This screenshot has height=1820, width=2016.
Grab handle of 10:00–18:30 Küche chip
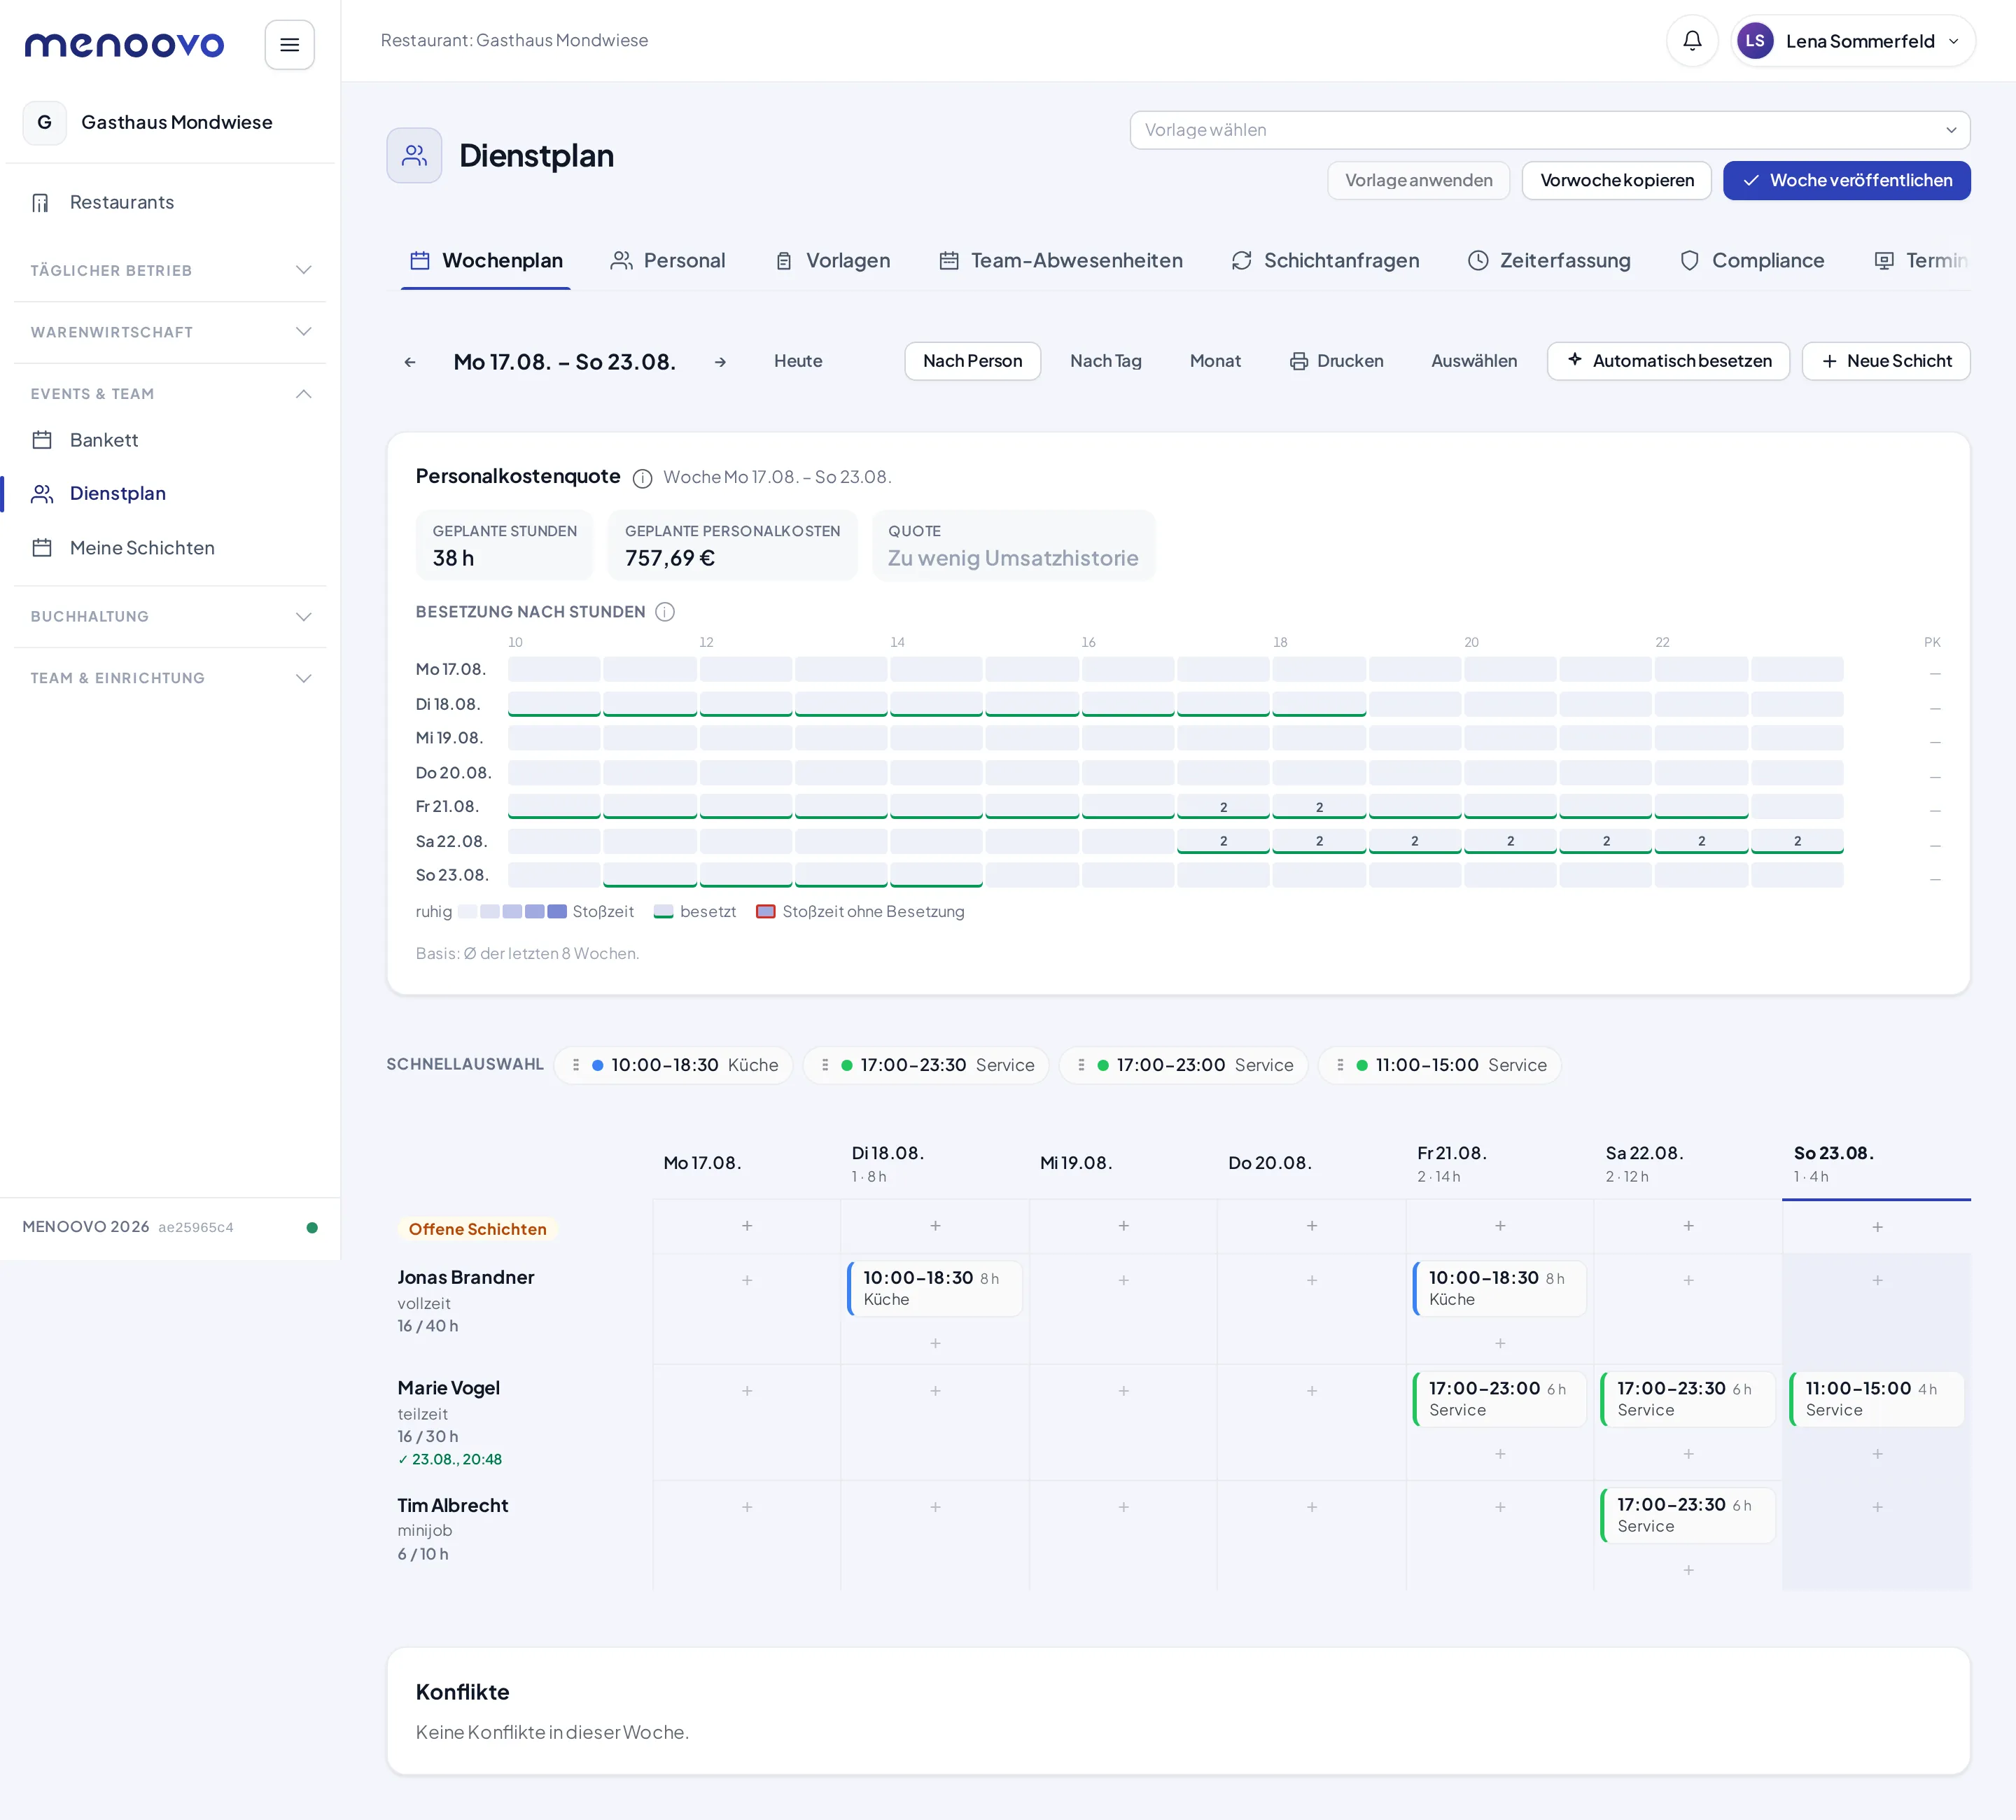point(576,1065)
